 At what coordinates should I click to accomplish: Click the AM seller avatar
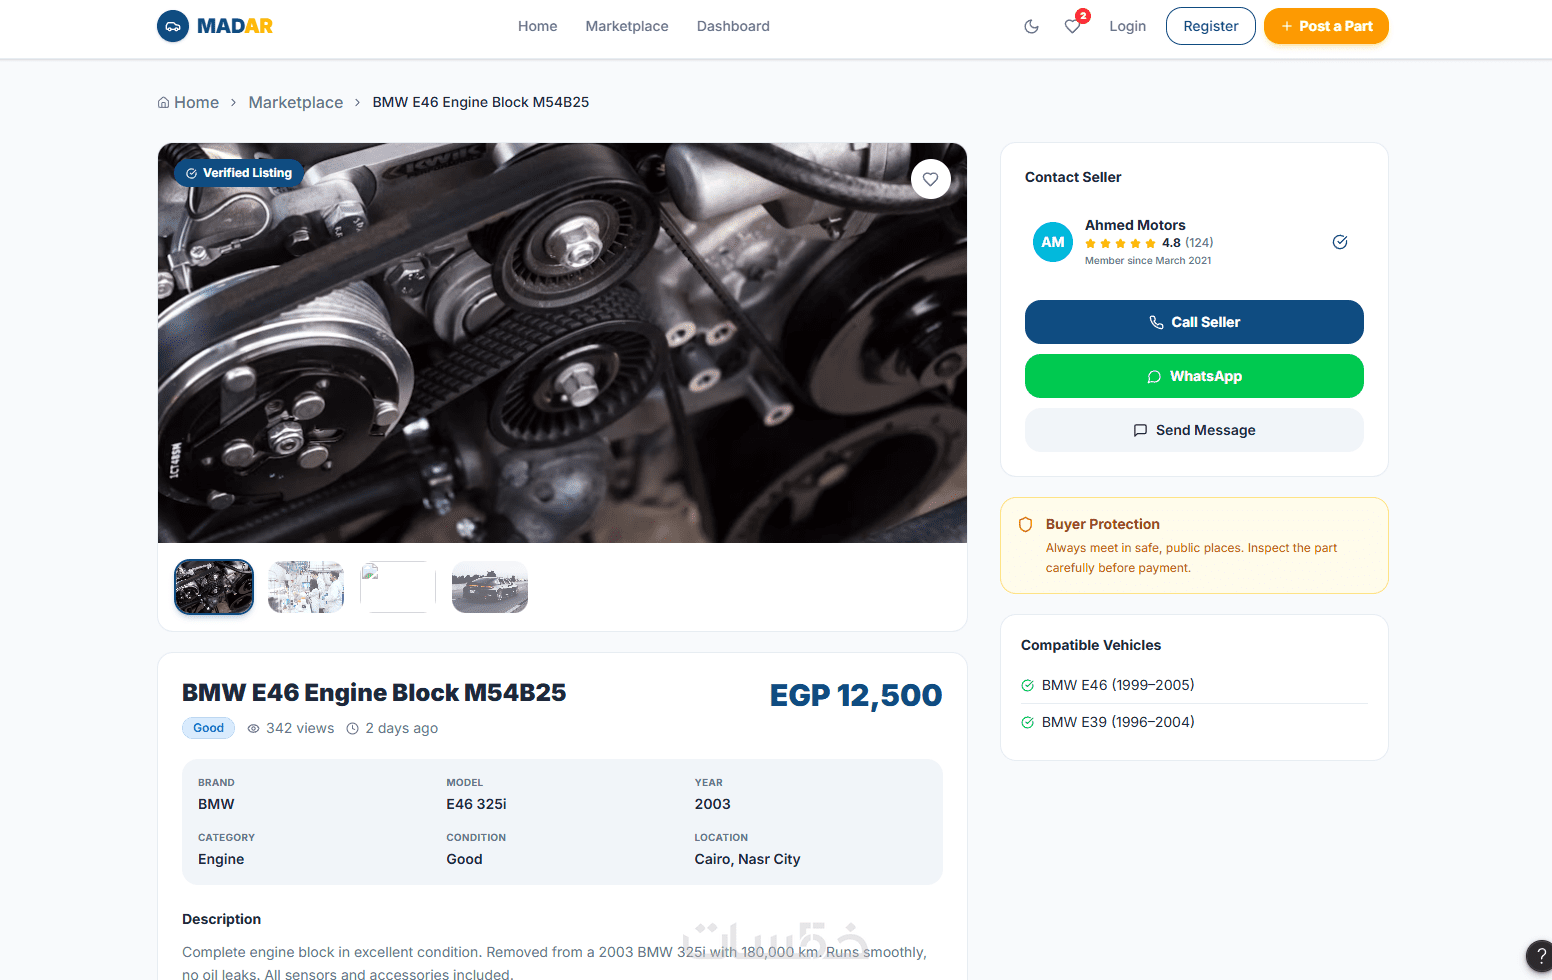pyautogui.click(x=1053, y=242)
